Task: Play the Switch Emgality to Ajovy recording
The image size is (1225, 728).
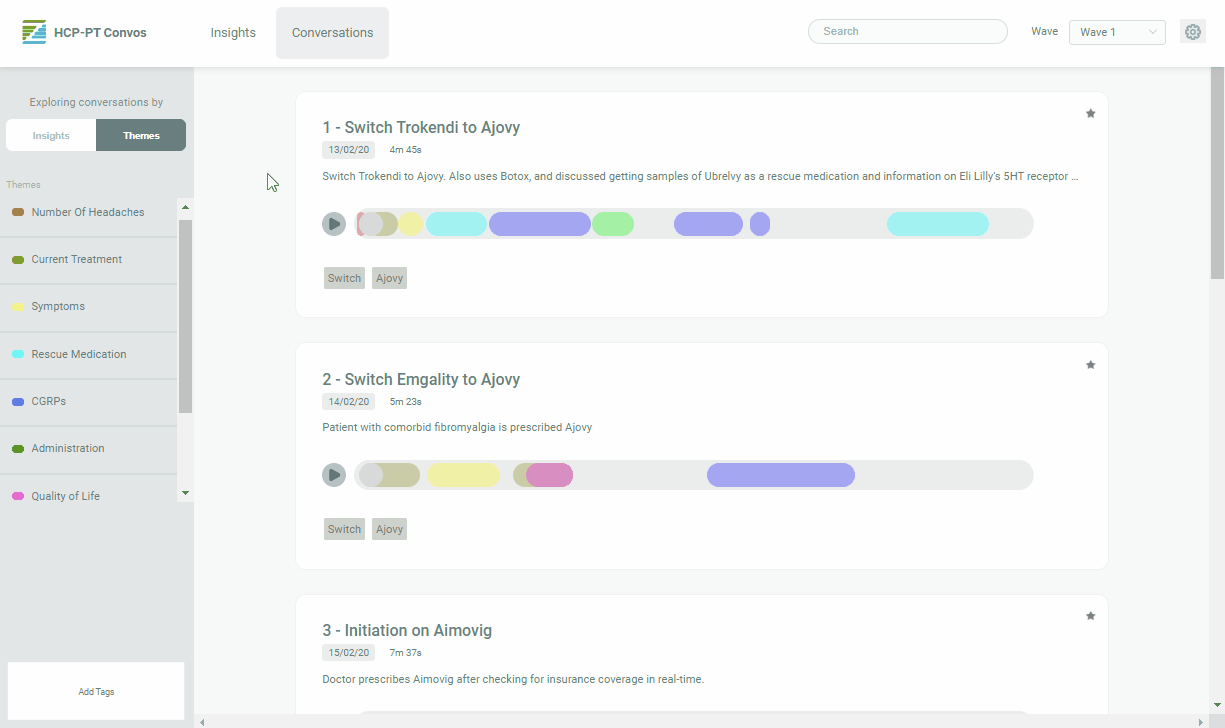Action: coord(334,475)
